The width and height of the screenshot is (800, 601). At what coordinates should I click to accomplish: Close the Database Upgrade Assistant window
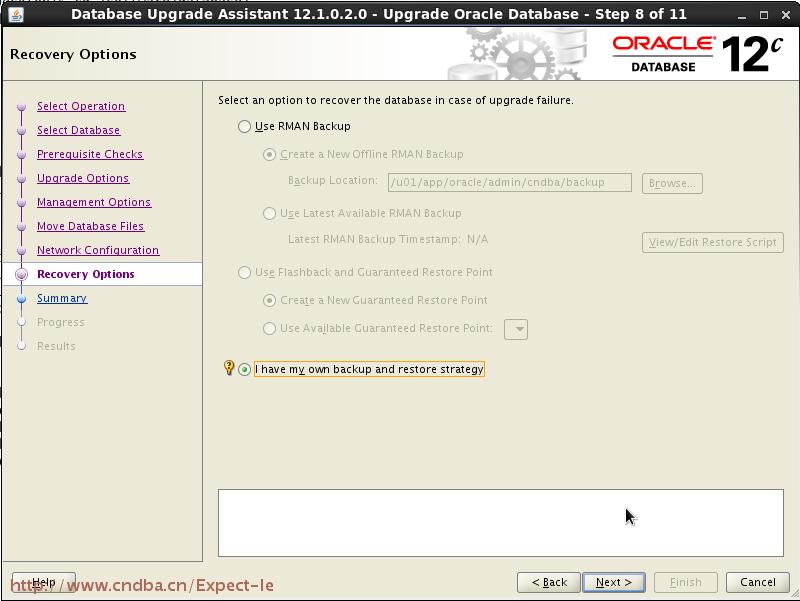coord(786,15)
